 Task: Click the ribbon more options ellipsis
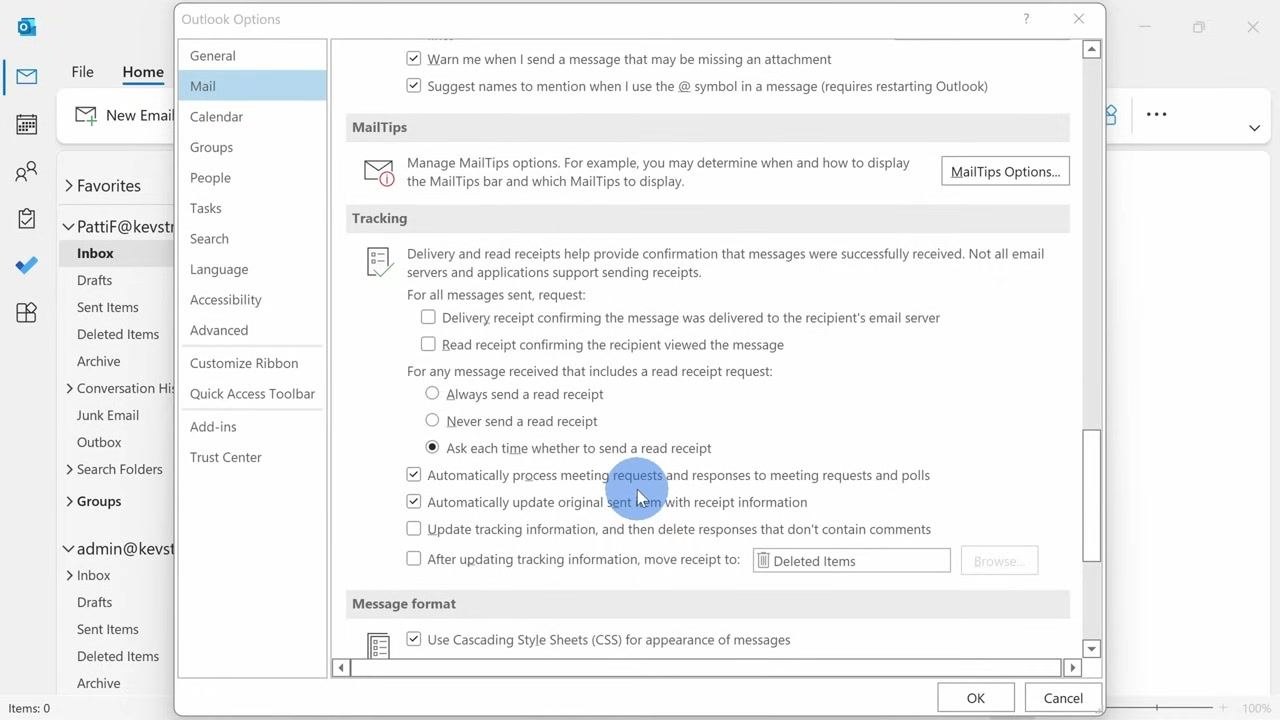pyautogui.click(x=1156, y=114)
